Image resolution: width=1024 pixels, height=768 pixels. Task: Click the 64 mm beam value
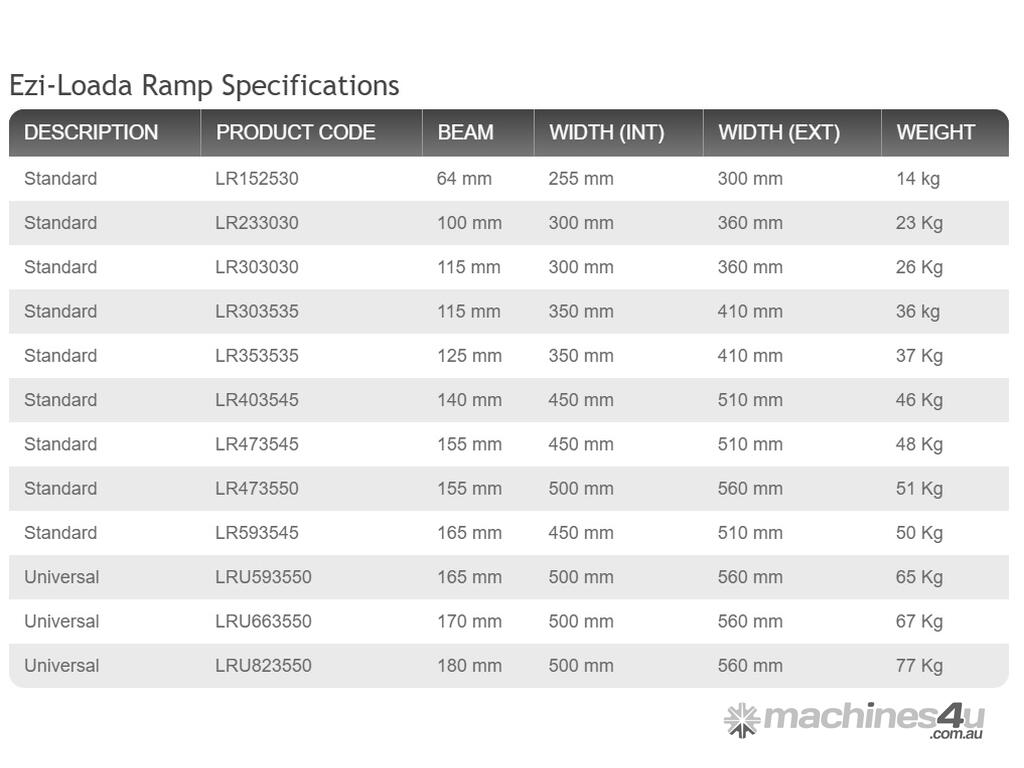point(464,179)
